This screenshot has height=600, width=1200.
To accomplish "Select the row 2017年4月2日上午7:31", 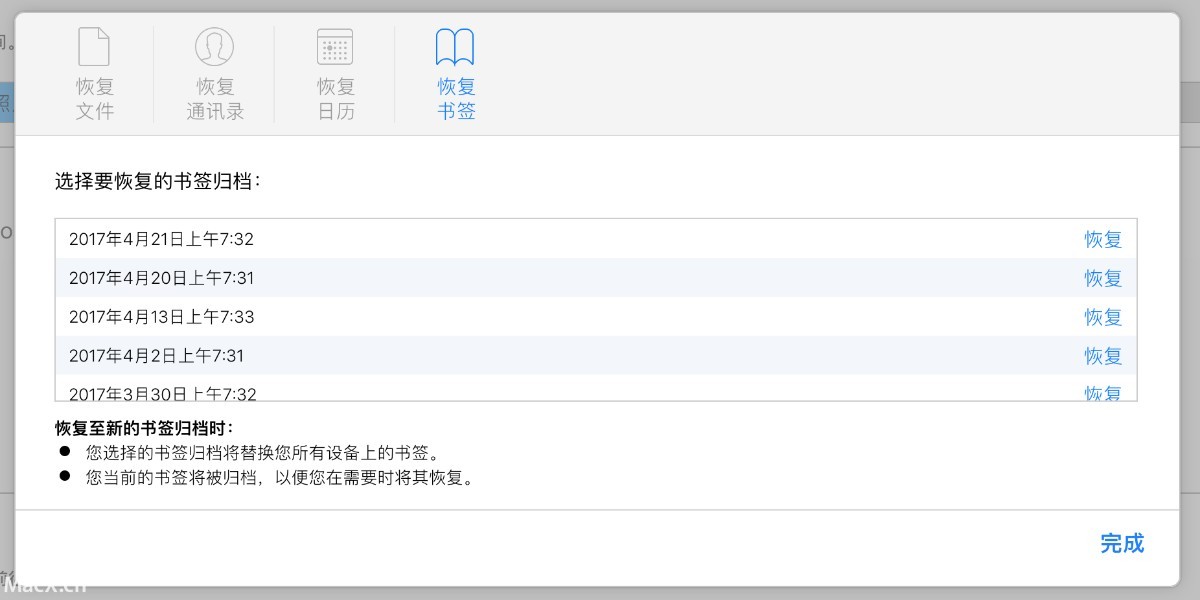I will click(596, 356).
